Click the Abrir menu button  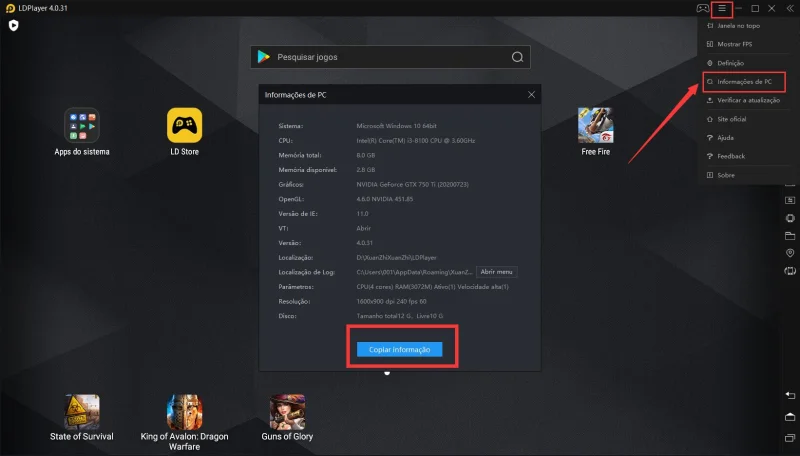(x=496, y=272)
